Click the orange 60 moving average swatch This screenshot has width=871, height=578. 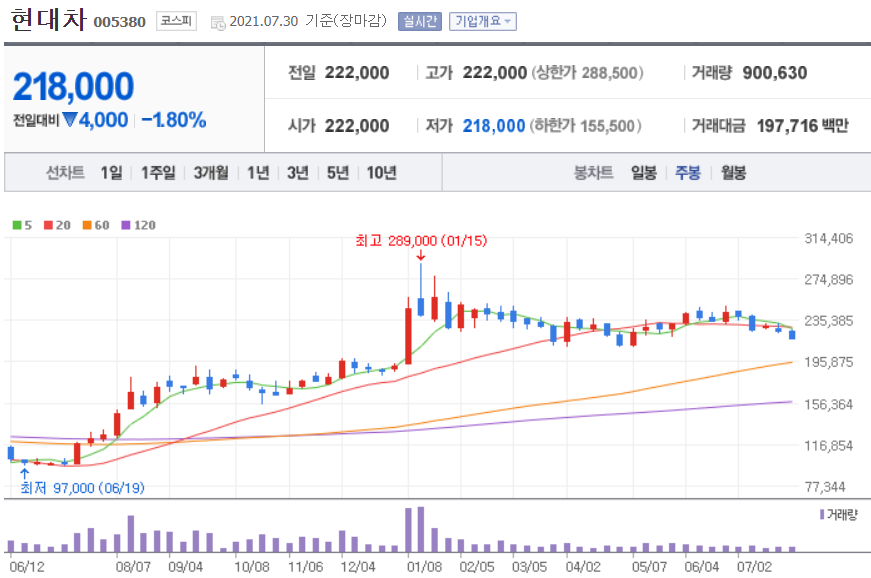87,225
